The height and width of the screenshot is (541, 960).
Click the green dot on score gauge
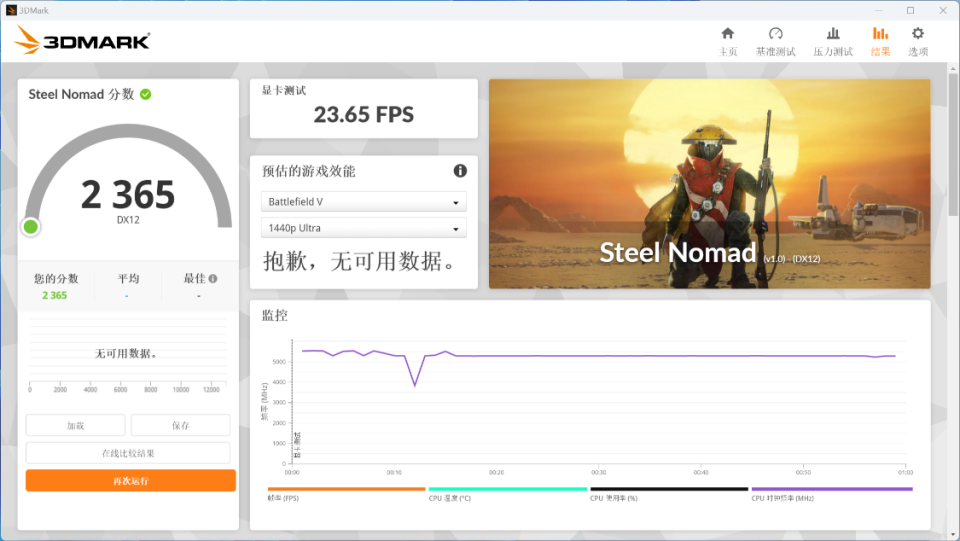[31, 227]
